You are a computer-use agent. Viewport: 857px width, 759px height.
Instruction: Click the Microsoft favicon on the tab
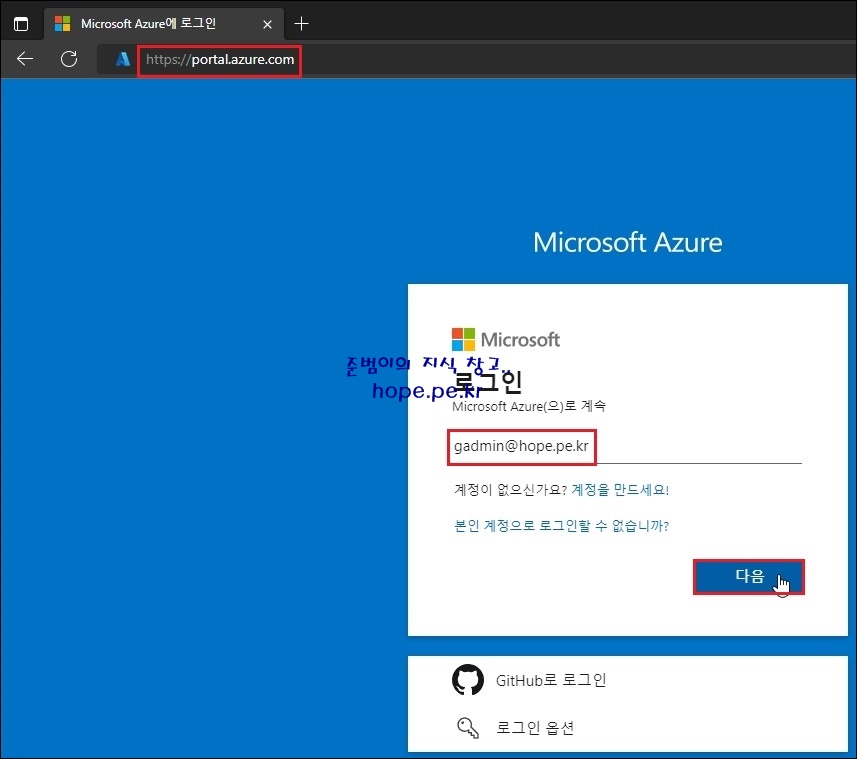point(62,23)
